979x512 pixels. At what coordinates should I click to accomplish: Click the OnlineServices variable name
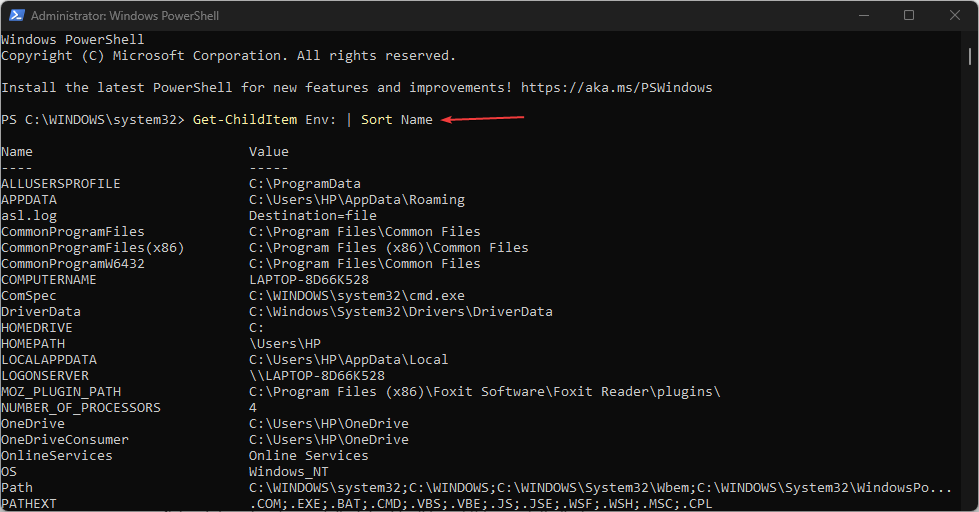pos(57,456)
